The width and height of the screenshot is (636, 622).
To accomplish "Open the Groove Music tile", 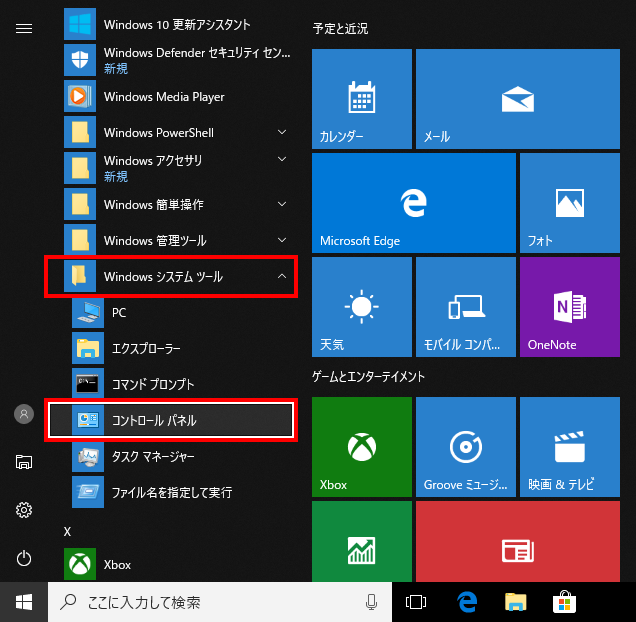I will pos(465,446).
